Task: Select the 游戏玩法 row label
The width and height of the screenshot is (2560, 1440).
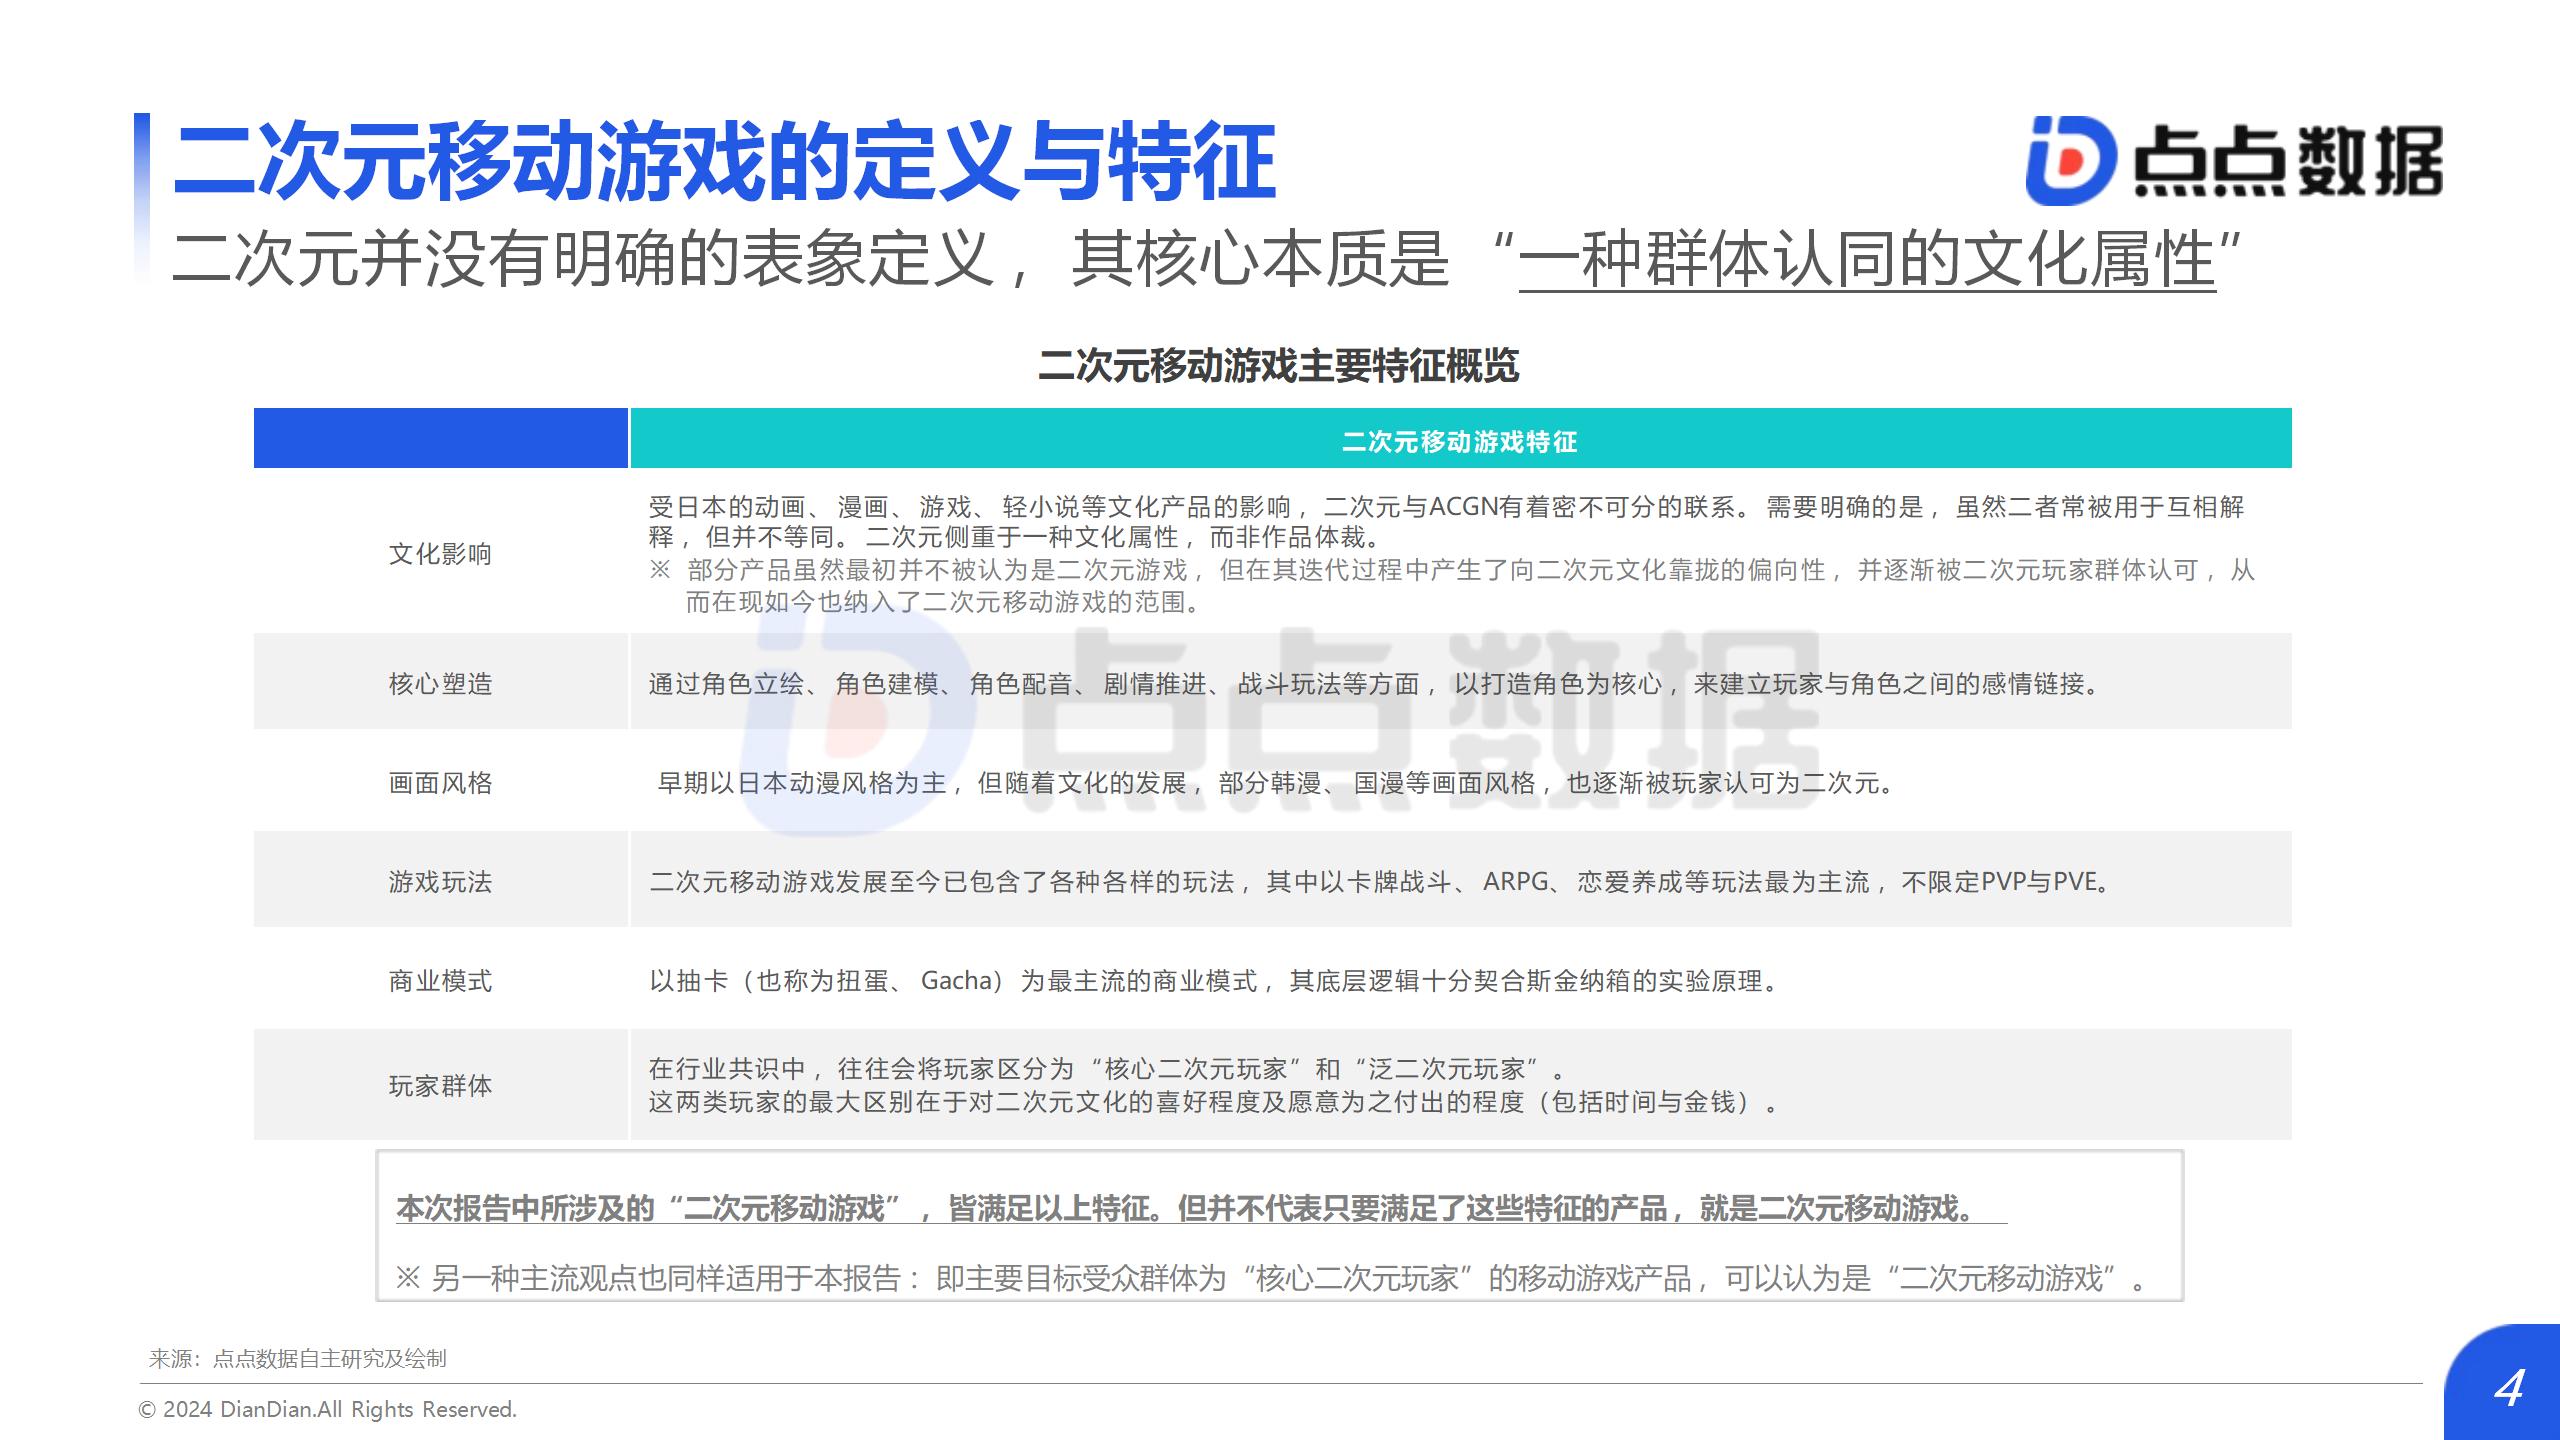Action: pos(440,882)
